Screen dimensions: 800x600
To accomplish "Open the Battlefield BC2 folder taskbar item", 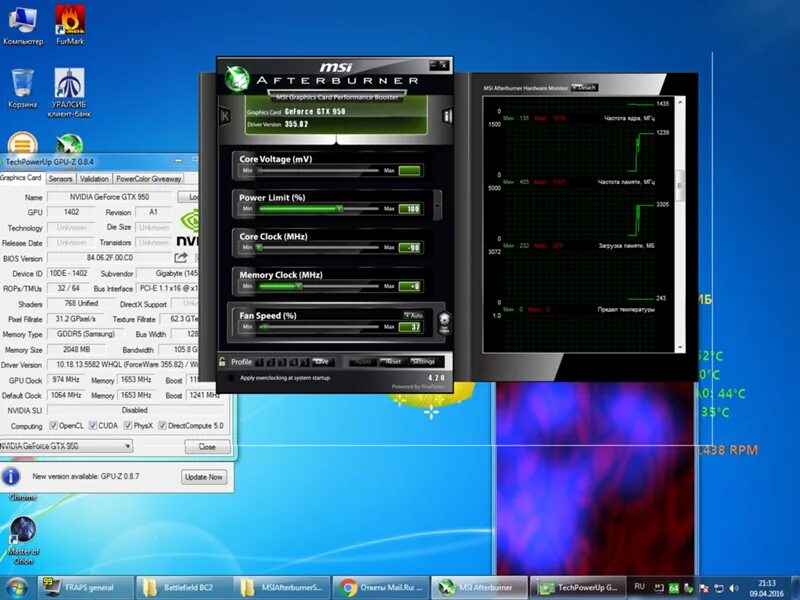I will (185, 588).
